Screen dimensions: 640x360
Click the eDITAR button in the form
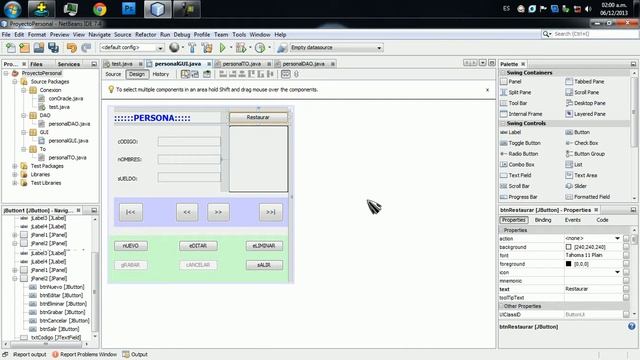click(198, 246)
